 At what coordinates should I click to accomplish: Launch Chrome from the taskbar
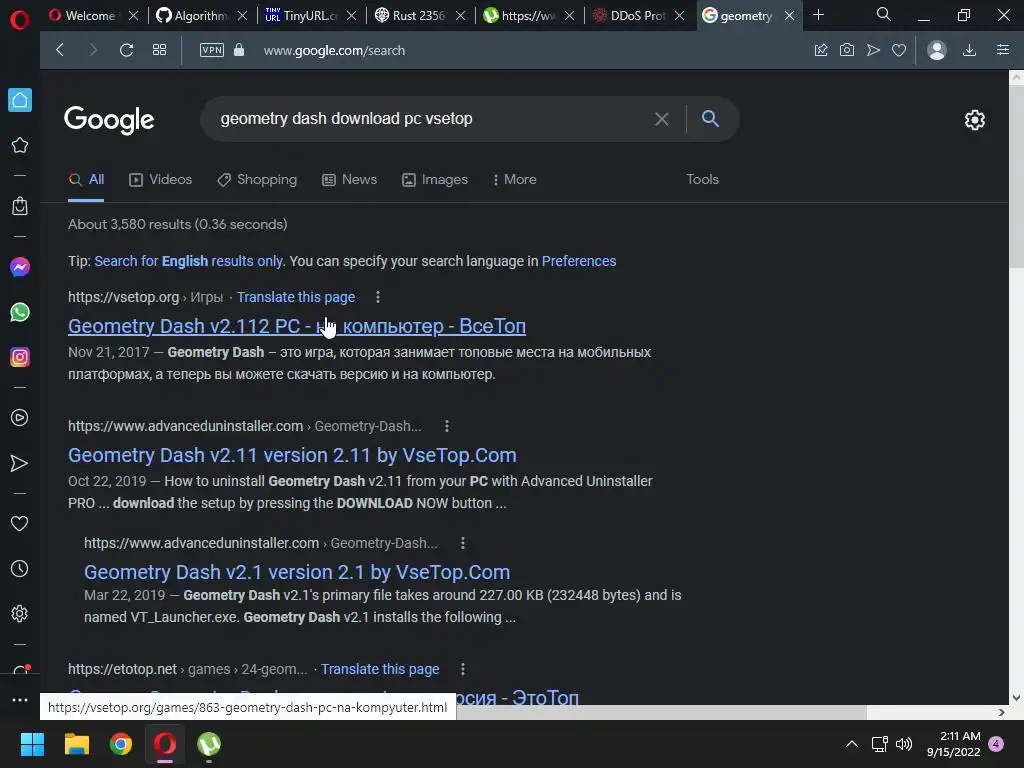click(121, 744)
